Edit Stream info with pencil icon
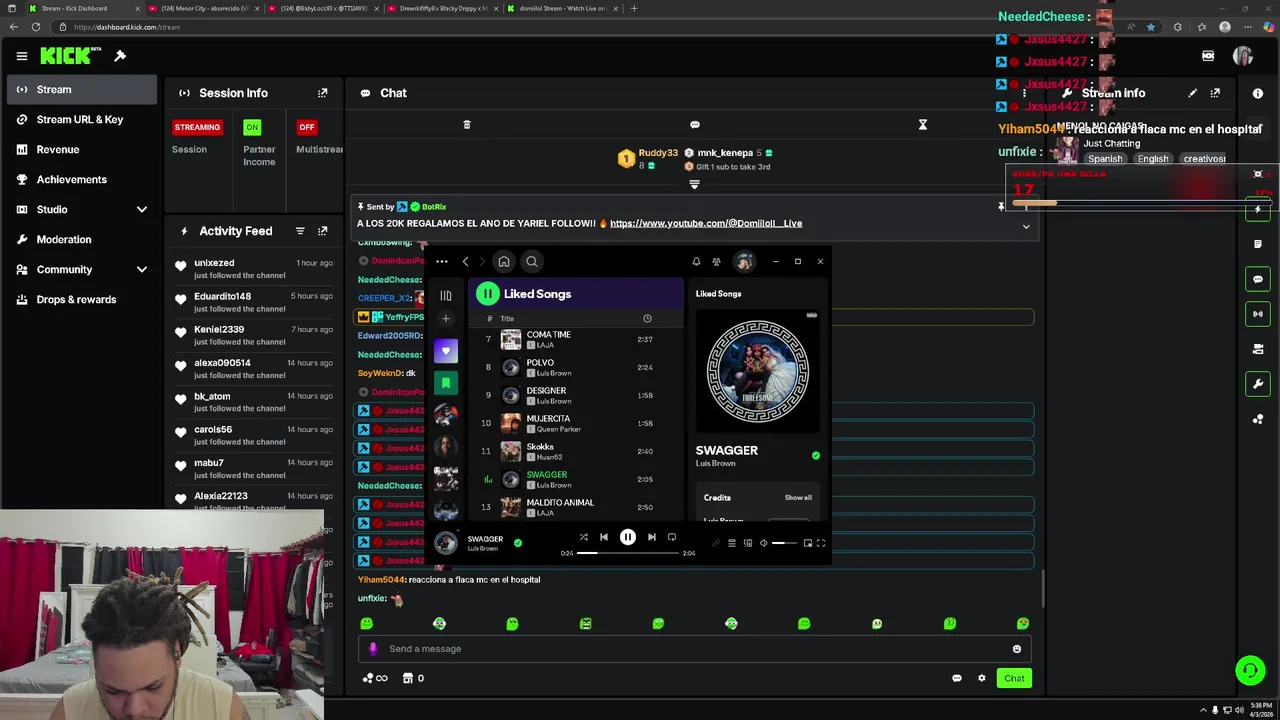Image resolution: width=1280 pixels, height=720 pixels. [x=1192, y=93]
